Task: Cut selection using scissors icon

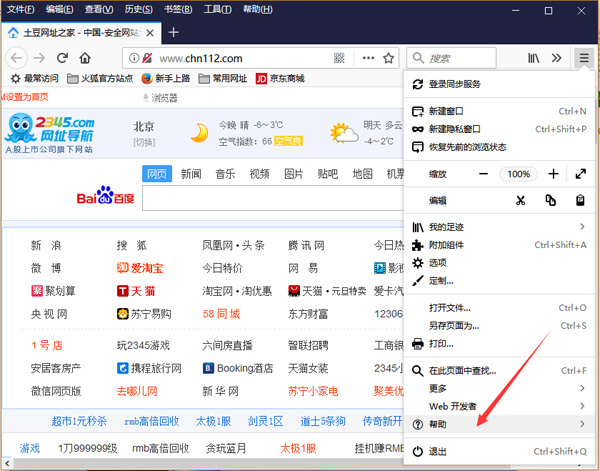Action: (x=520, y=200)
